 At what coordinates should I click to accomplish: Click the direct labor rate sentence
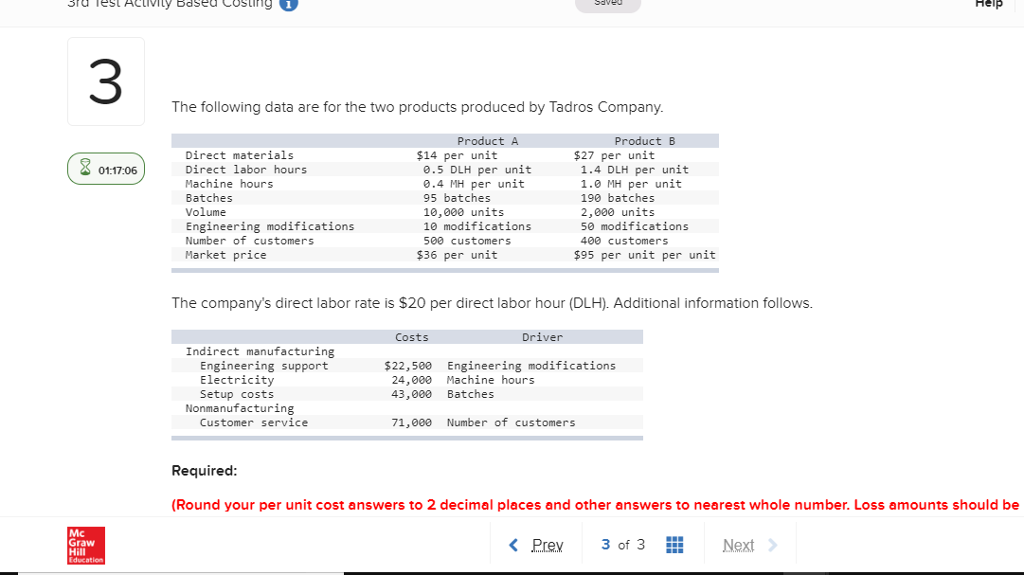tap(492, 303)
